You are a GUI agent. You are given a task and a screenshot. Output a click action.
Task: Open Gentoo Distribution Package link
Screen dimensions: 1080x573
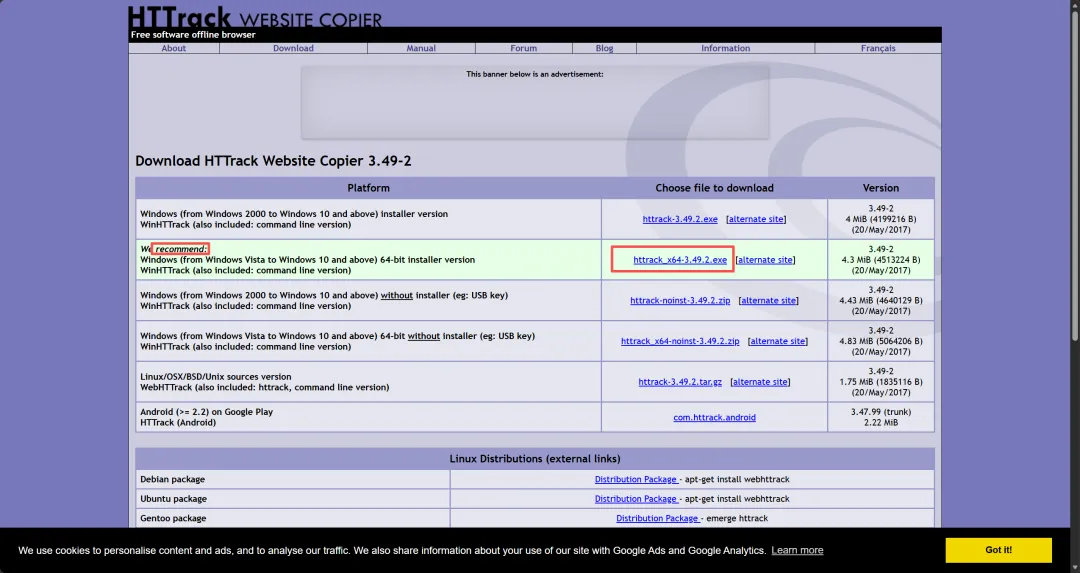(x=657, y=518)
